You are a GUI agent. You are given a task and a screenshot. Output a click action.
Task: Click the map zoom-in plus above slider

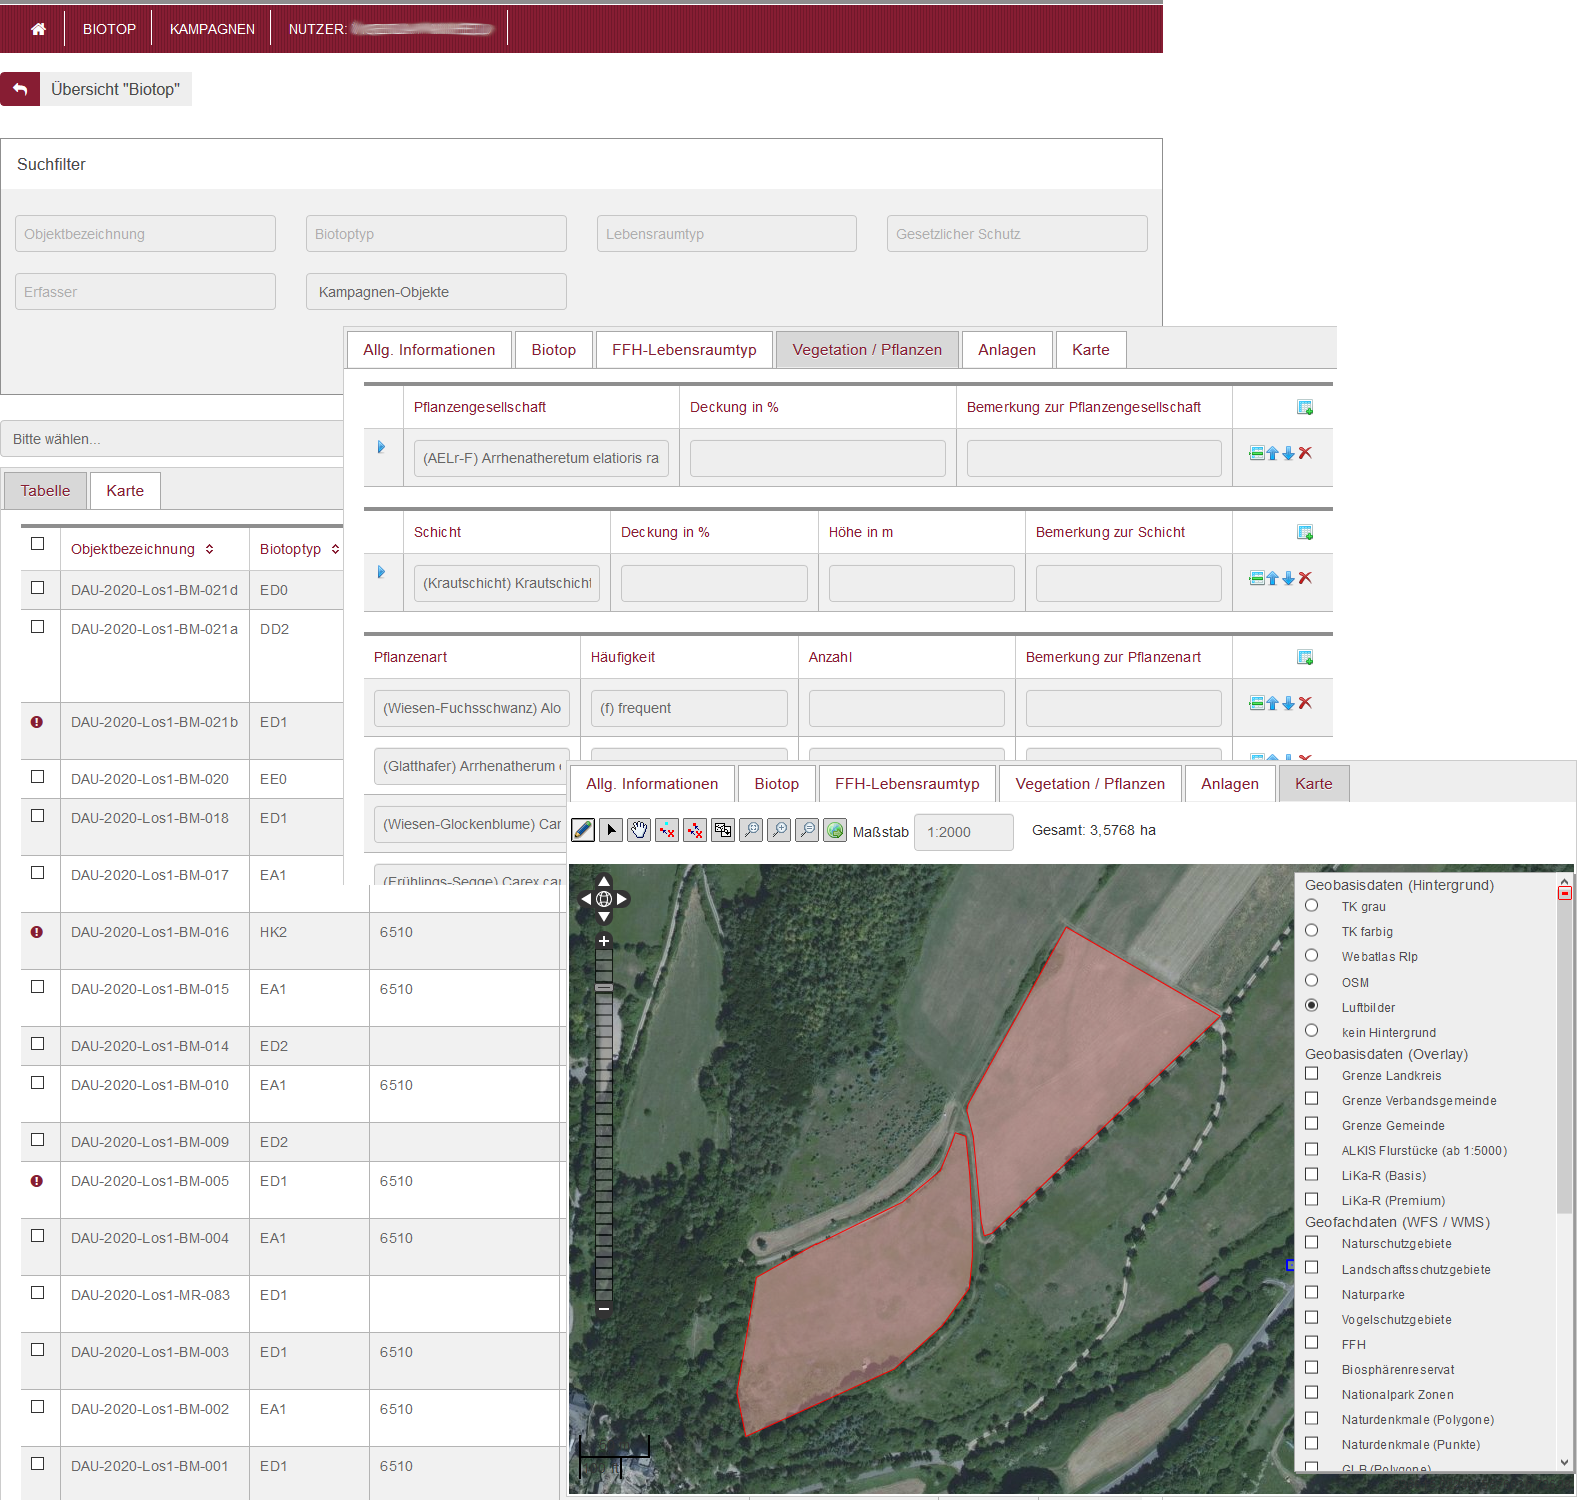coord(604,941)
